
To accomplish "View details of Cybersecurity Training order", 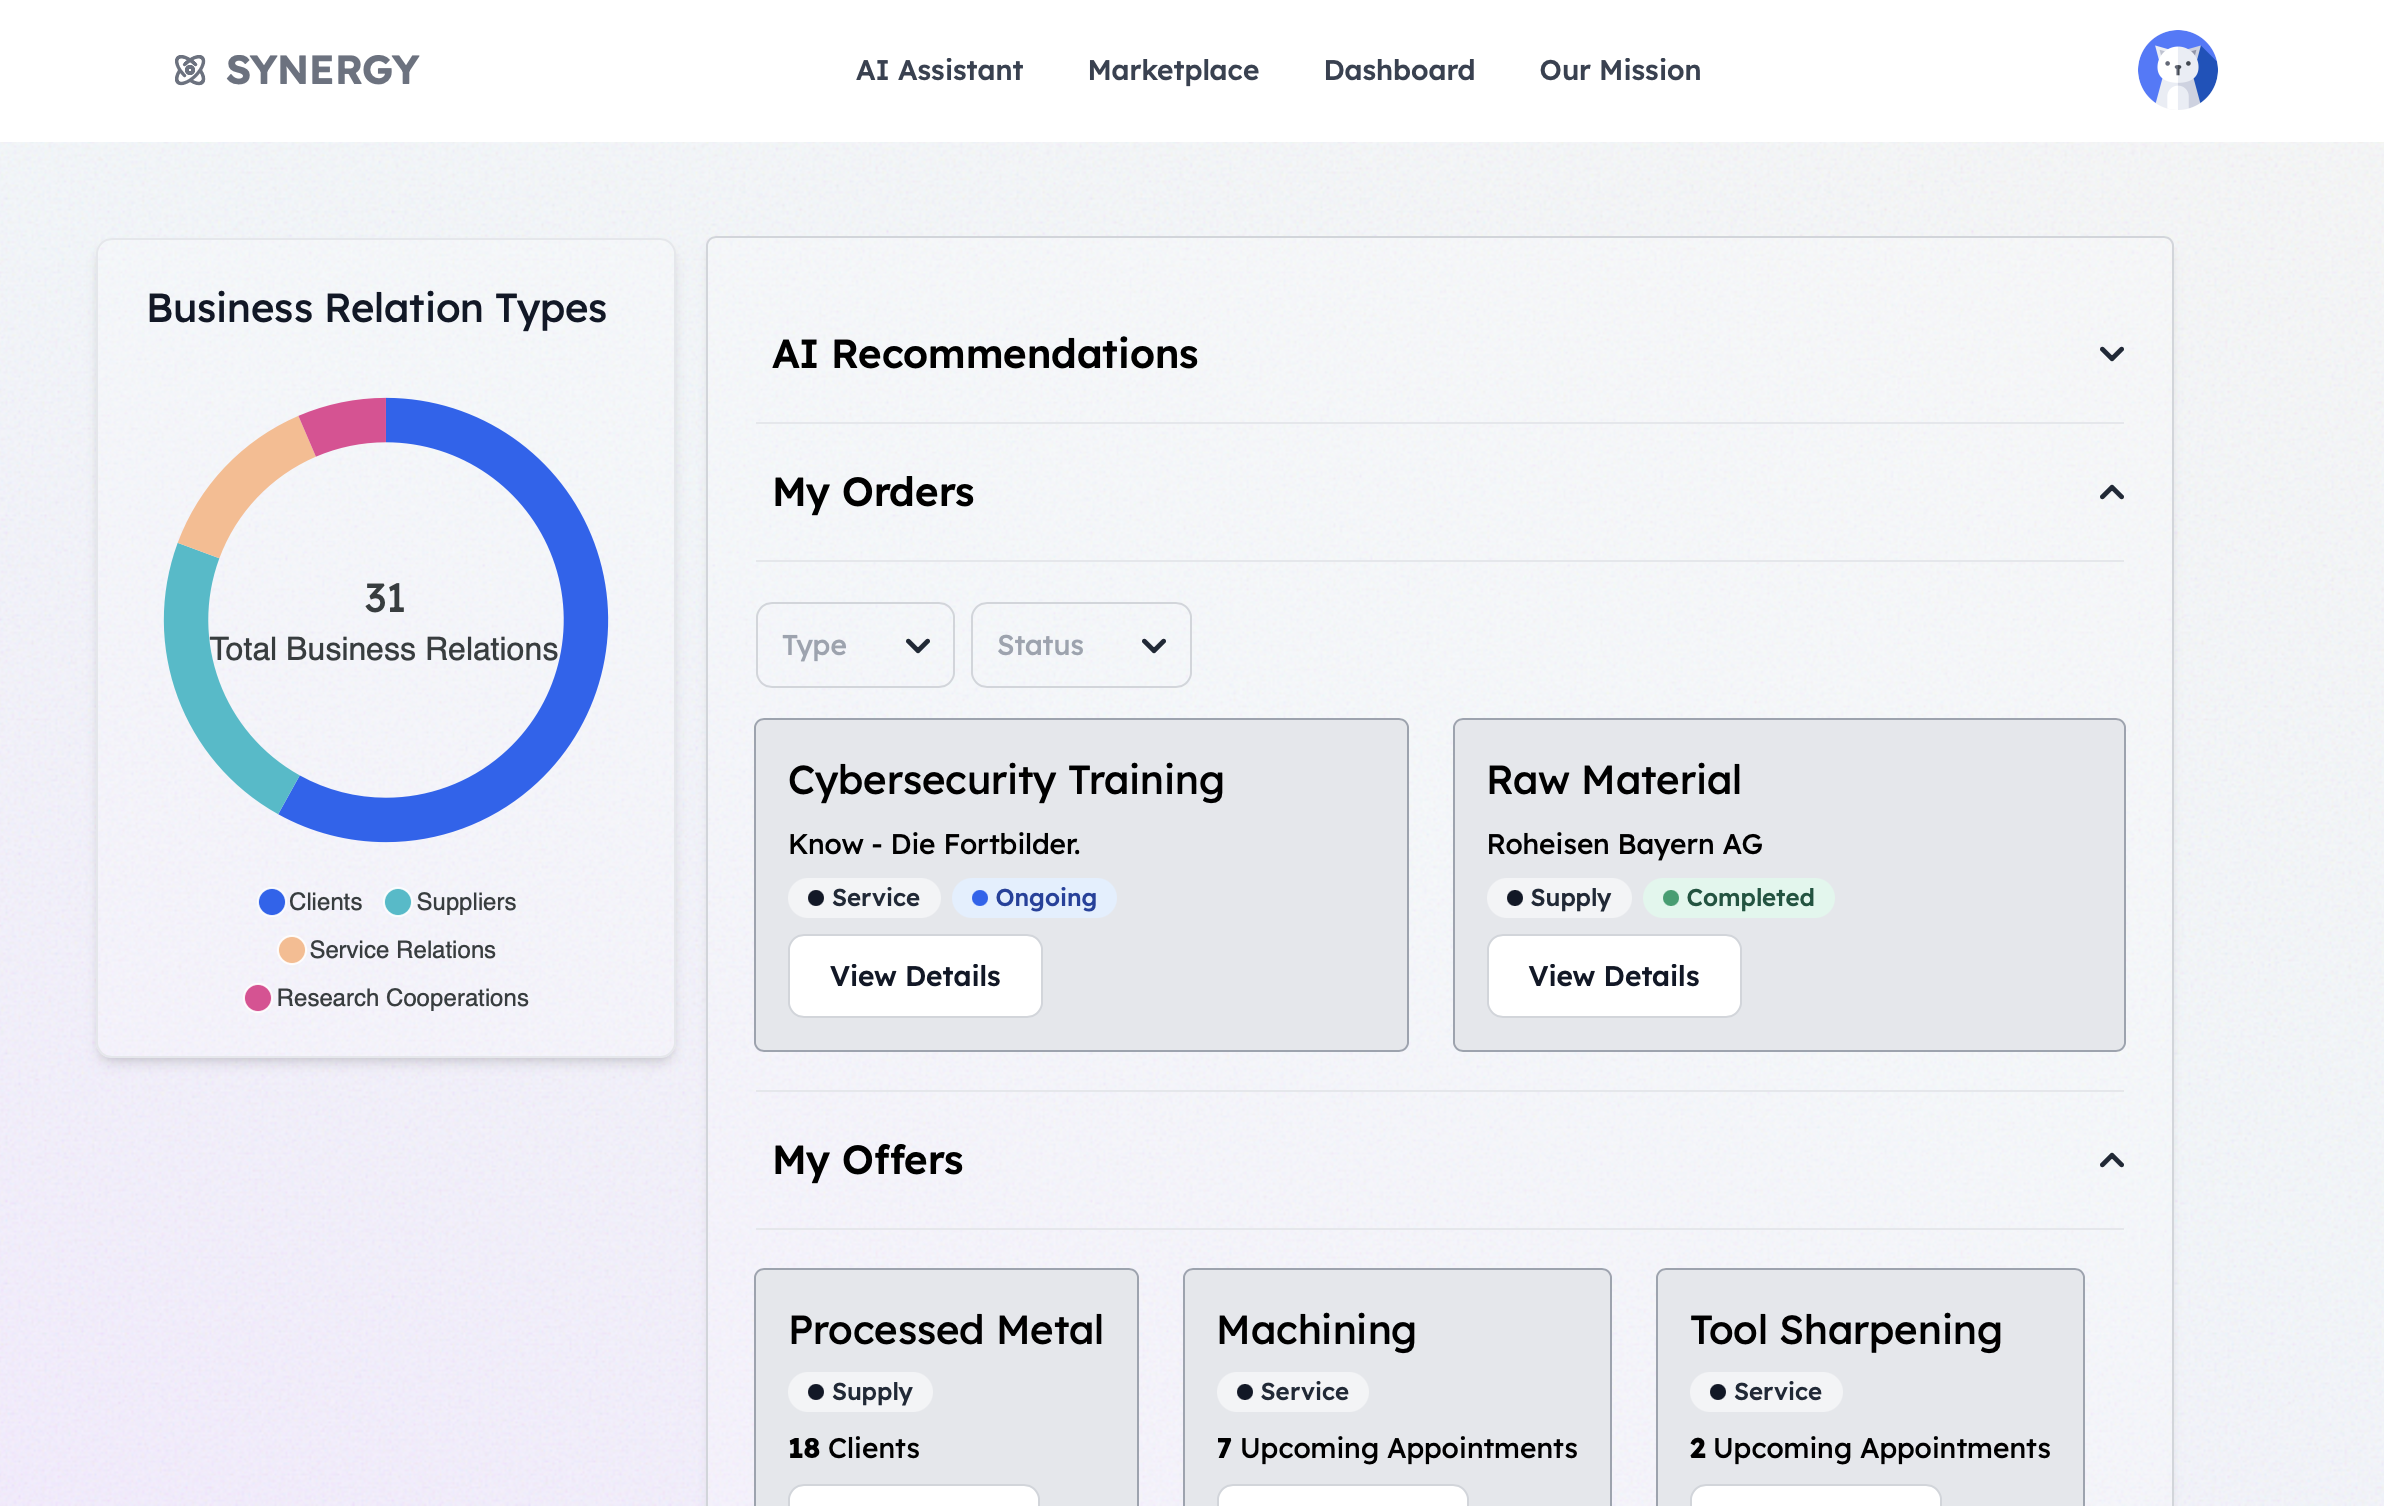I will click(x=914, y=976).
